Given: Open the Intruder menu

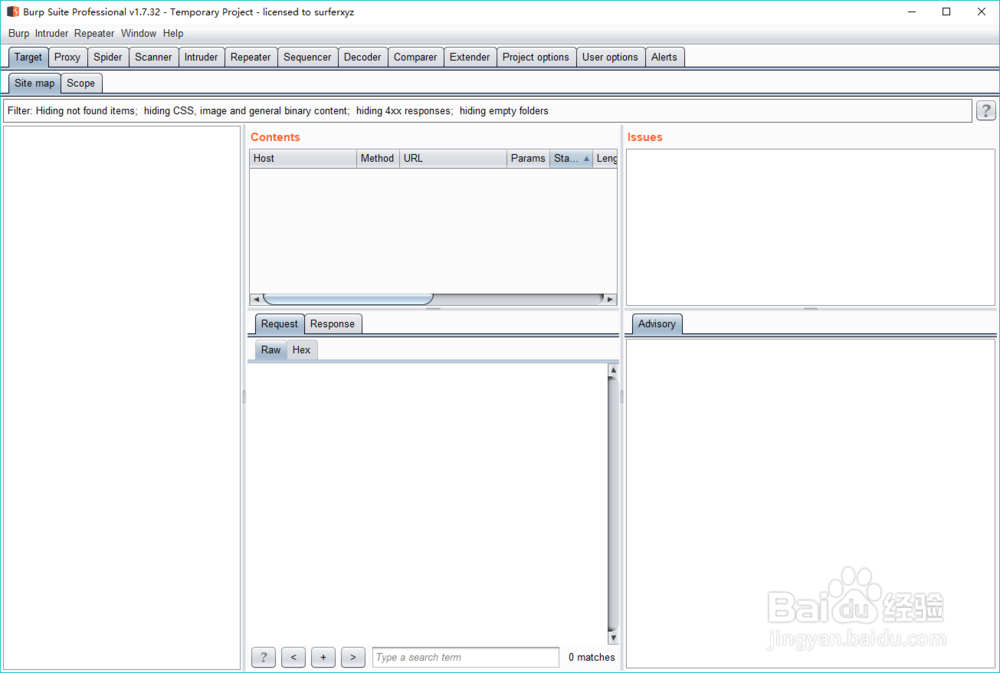Looking at the screenshot, I should pyautogui.click(x=52, y=33).
